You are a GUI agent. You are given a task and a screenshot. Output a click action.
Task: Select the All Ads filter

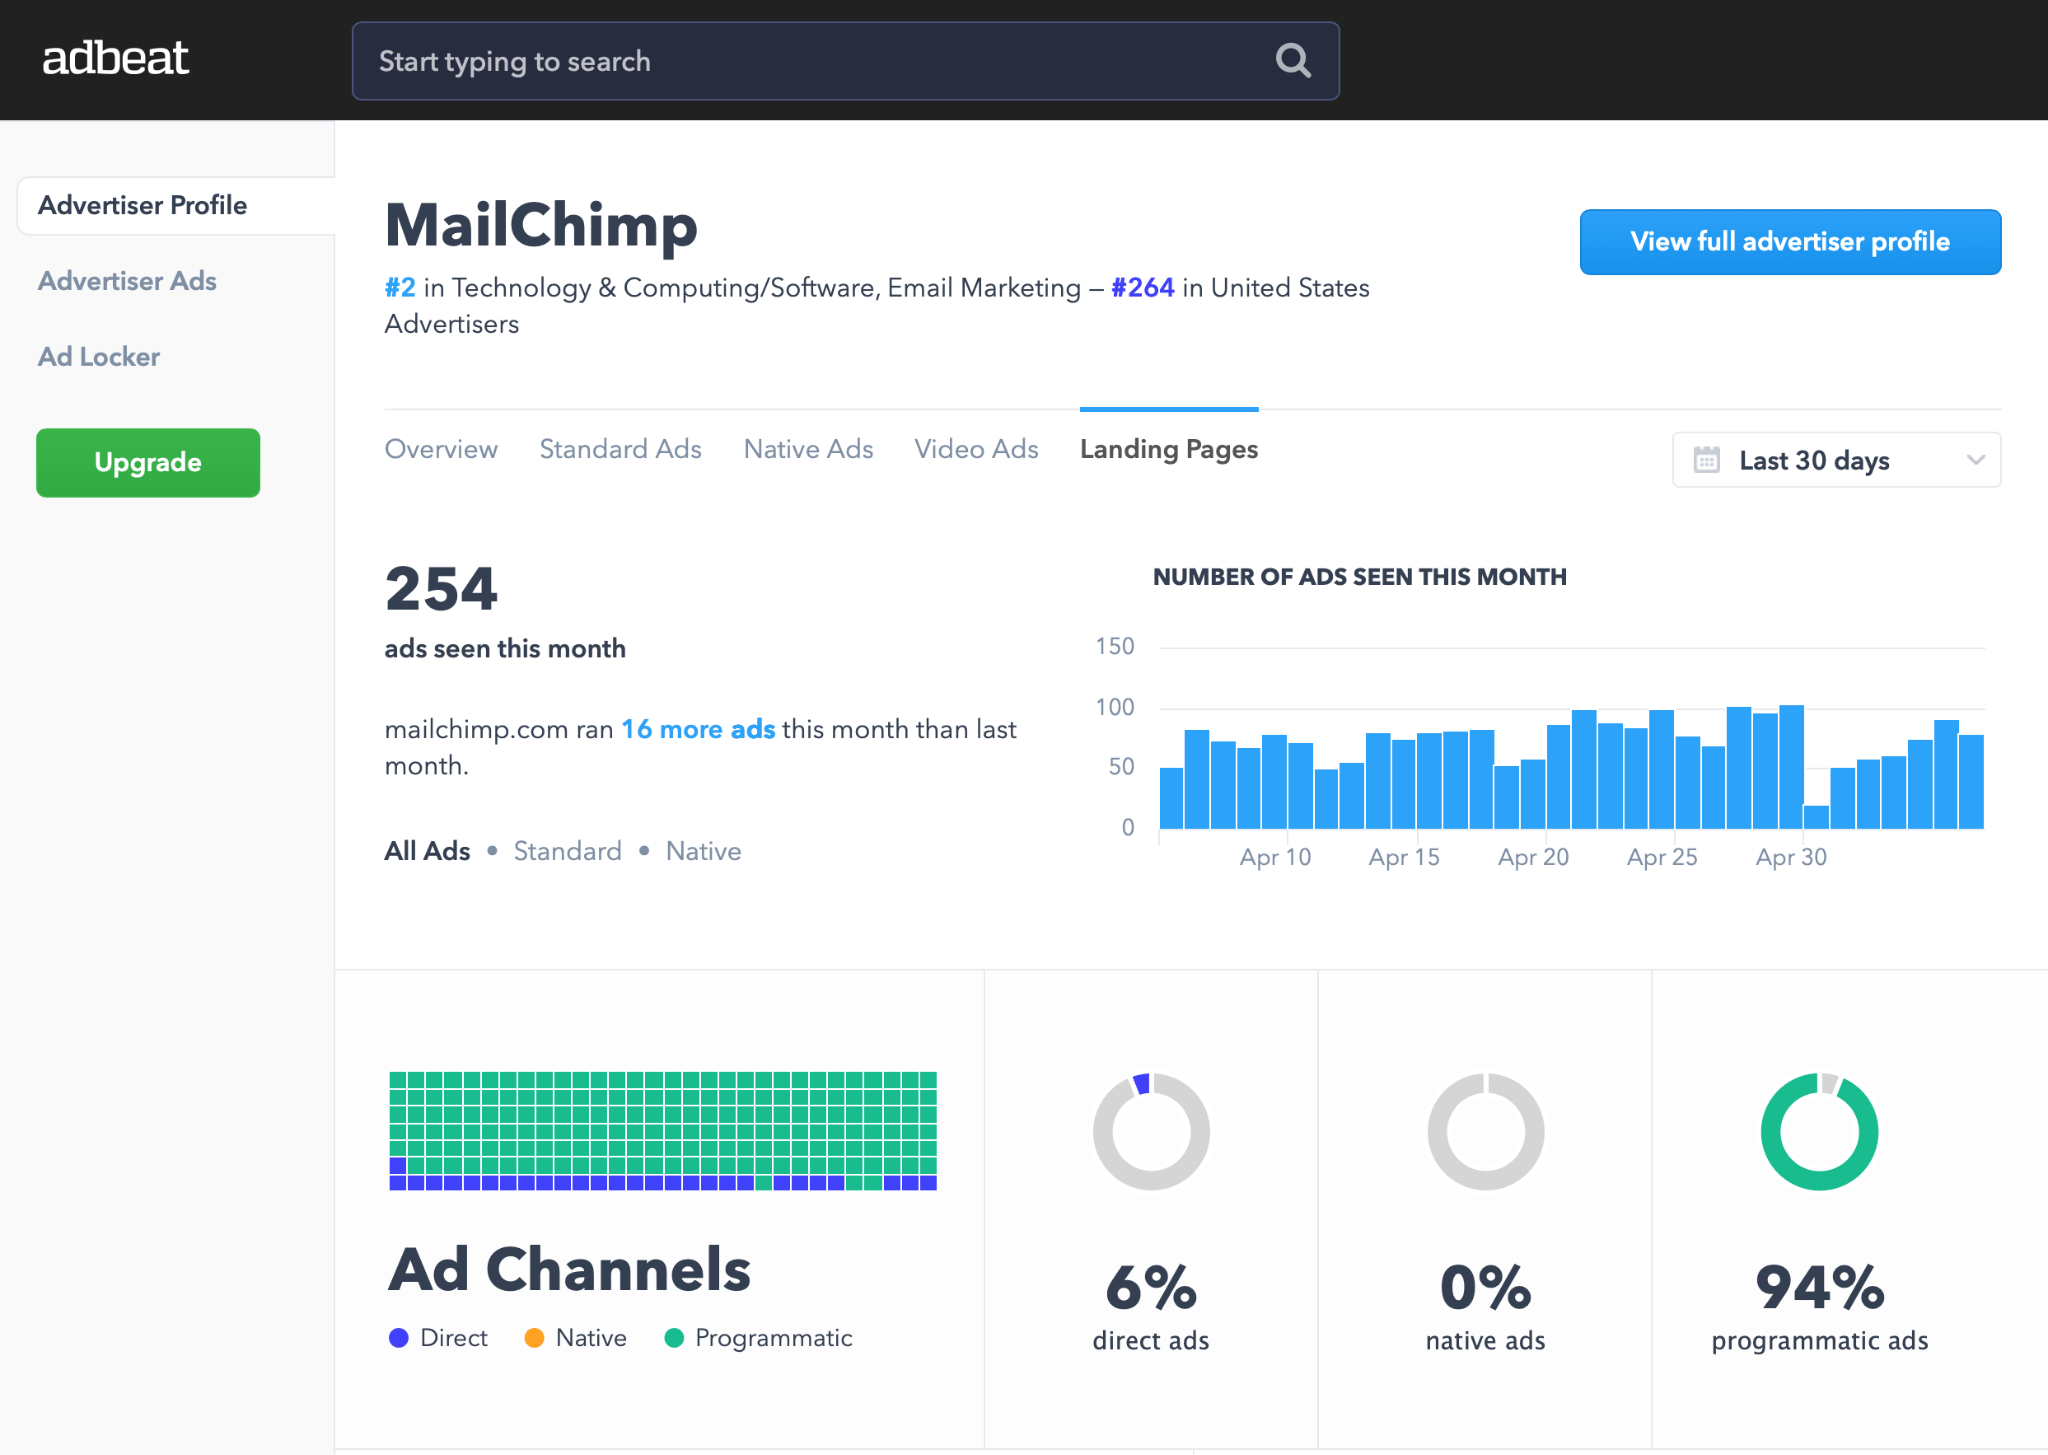coord(426,850)
